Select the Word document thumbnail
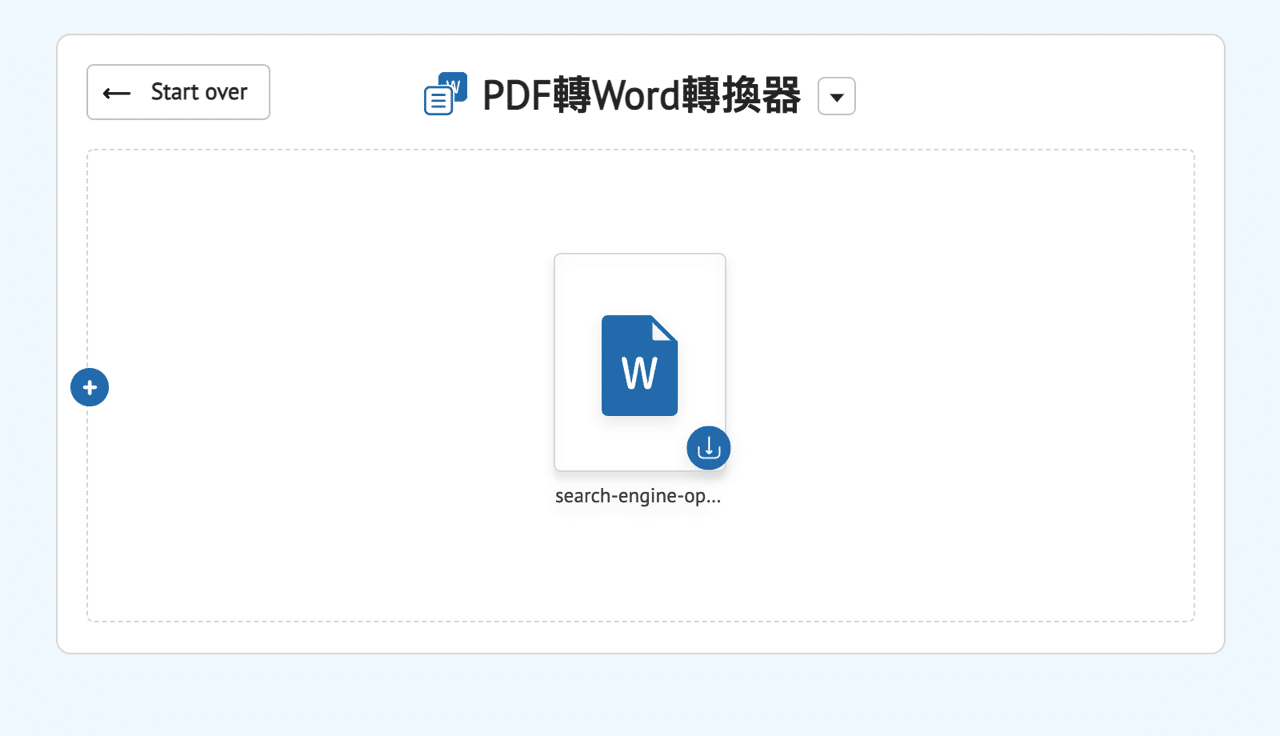 click(640, 362)
